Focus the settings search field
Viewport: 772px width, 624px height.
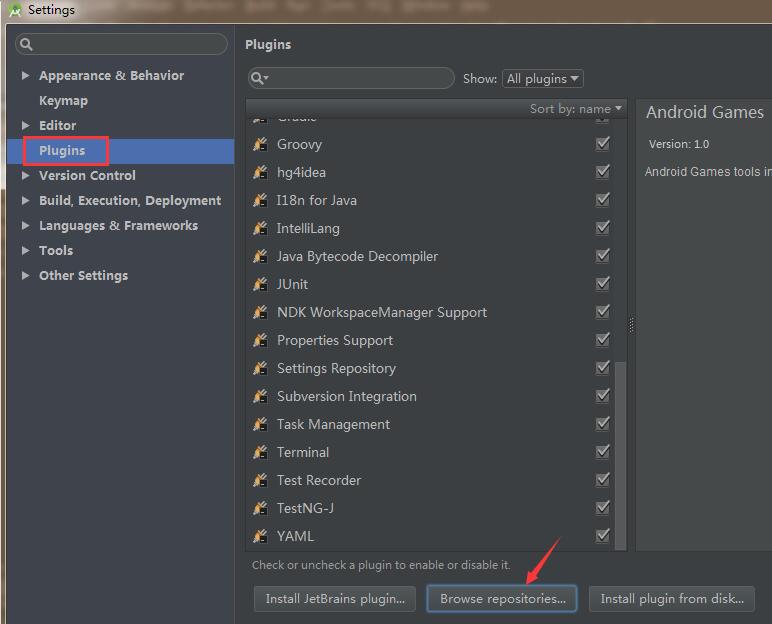[122, 44]
